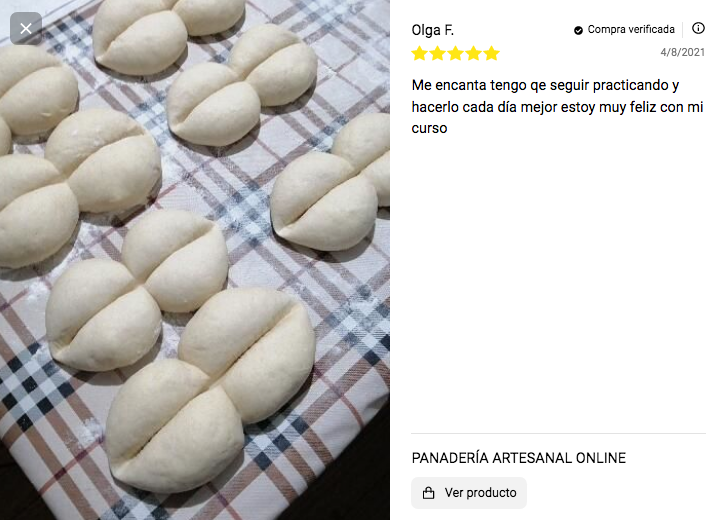724x520 pixels.
Task: Click the review date 4/8/2021
Action: click(682, 52)
